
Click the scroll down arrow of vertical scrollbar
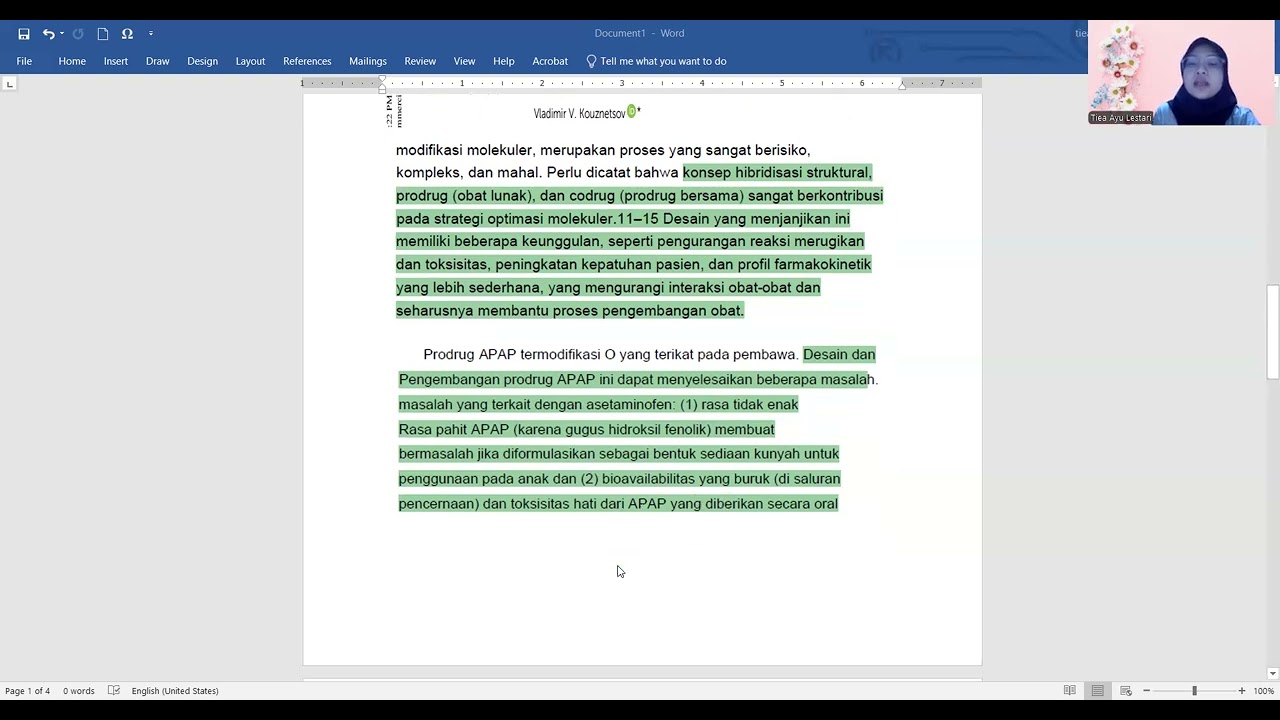(1272, 674)
